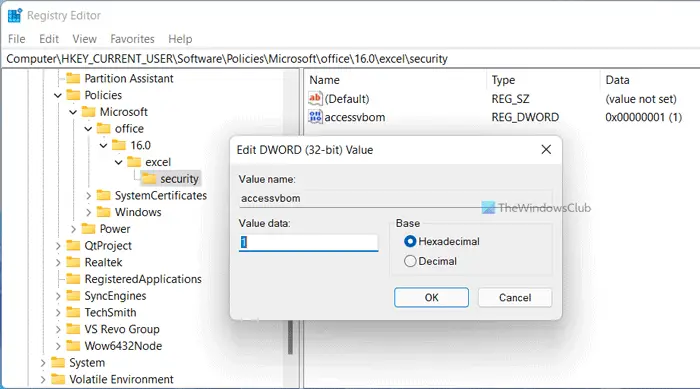
Task: Click the Realtek folder icon
Action: (x=73, y=262)
